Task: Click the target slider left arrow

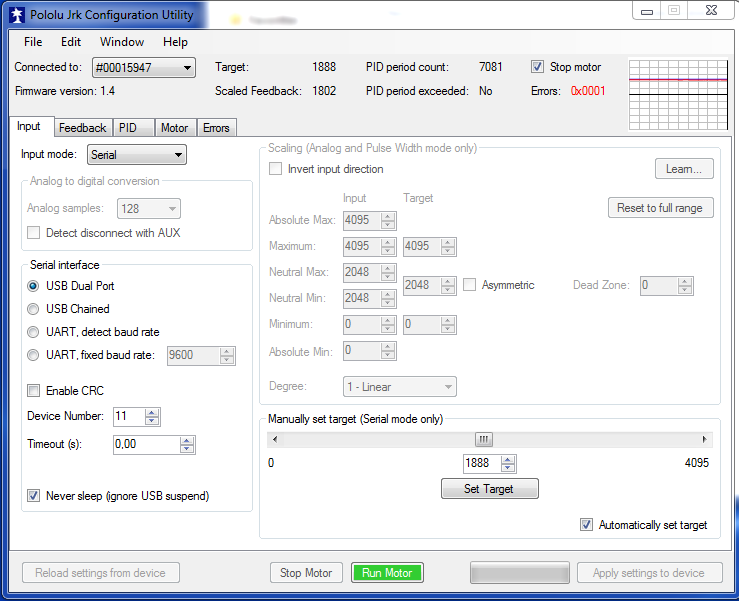Action: pos(275,439)
